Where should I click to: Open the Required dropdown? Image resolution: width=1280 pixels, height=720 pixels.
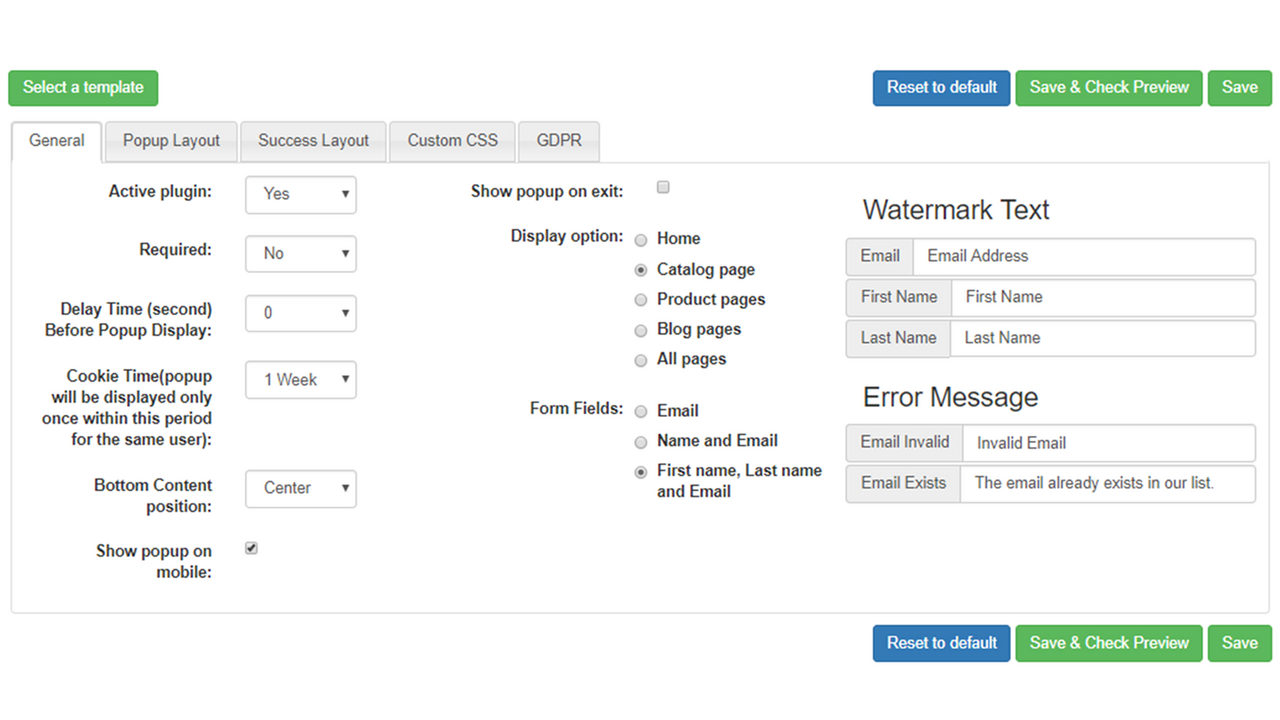tap(301, 254)
